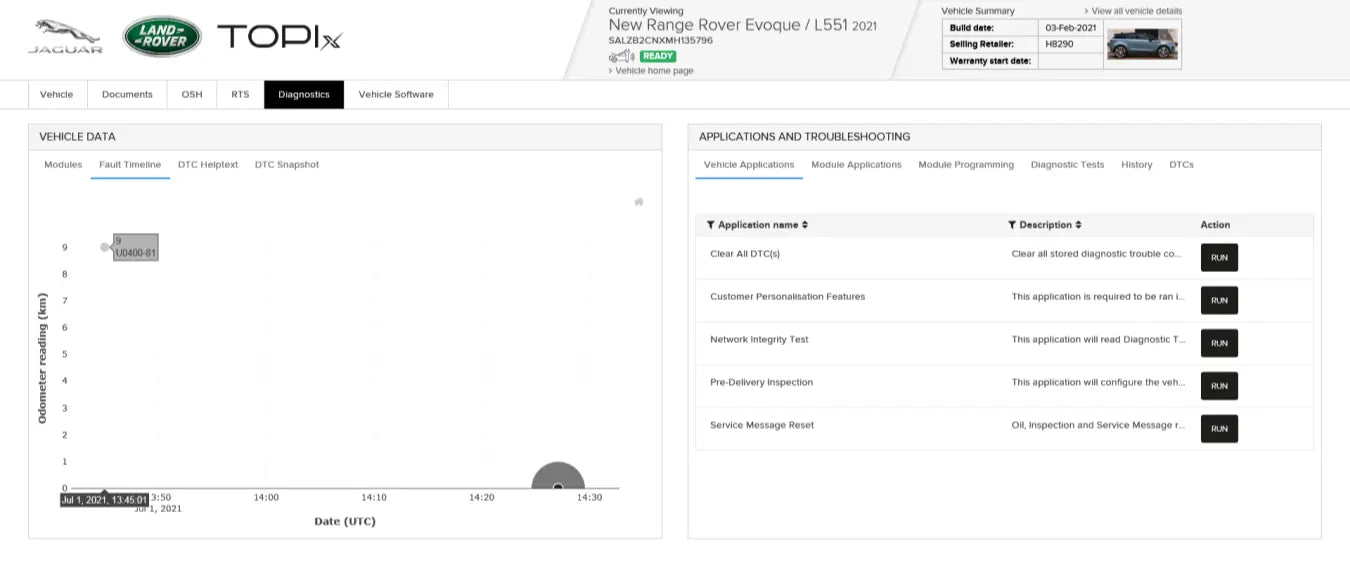Sort by Description column sort arrows
Image resolution: width=1350 pixels, height=568 pixels.
1078,225
